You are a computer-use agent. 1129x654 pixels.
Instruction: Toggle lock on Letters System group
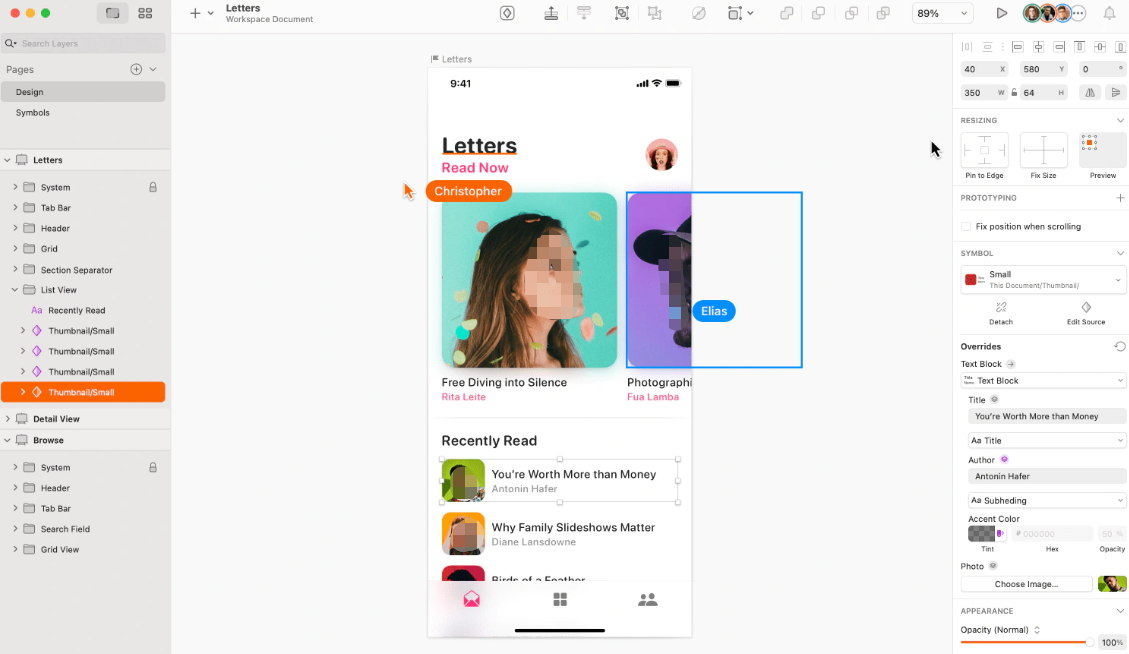click(153, 187)
